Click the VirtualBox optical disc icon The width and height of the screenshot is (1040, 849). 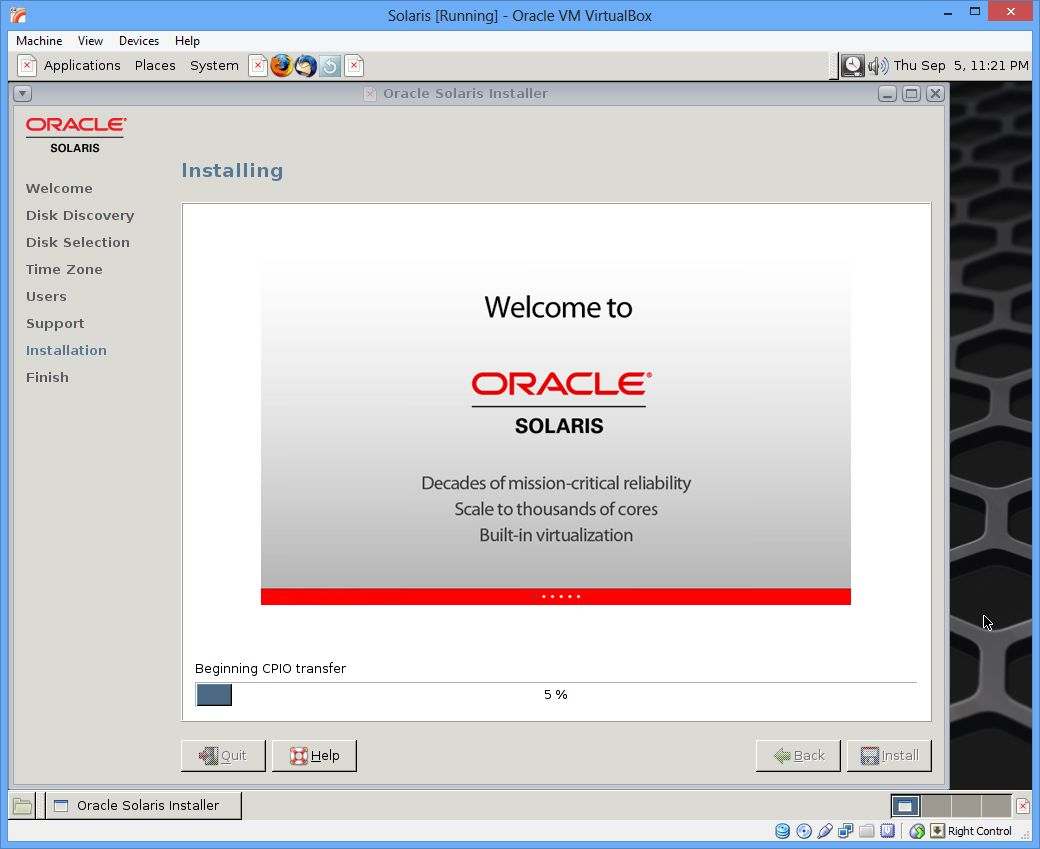click(804, 831)
